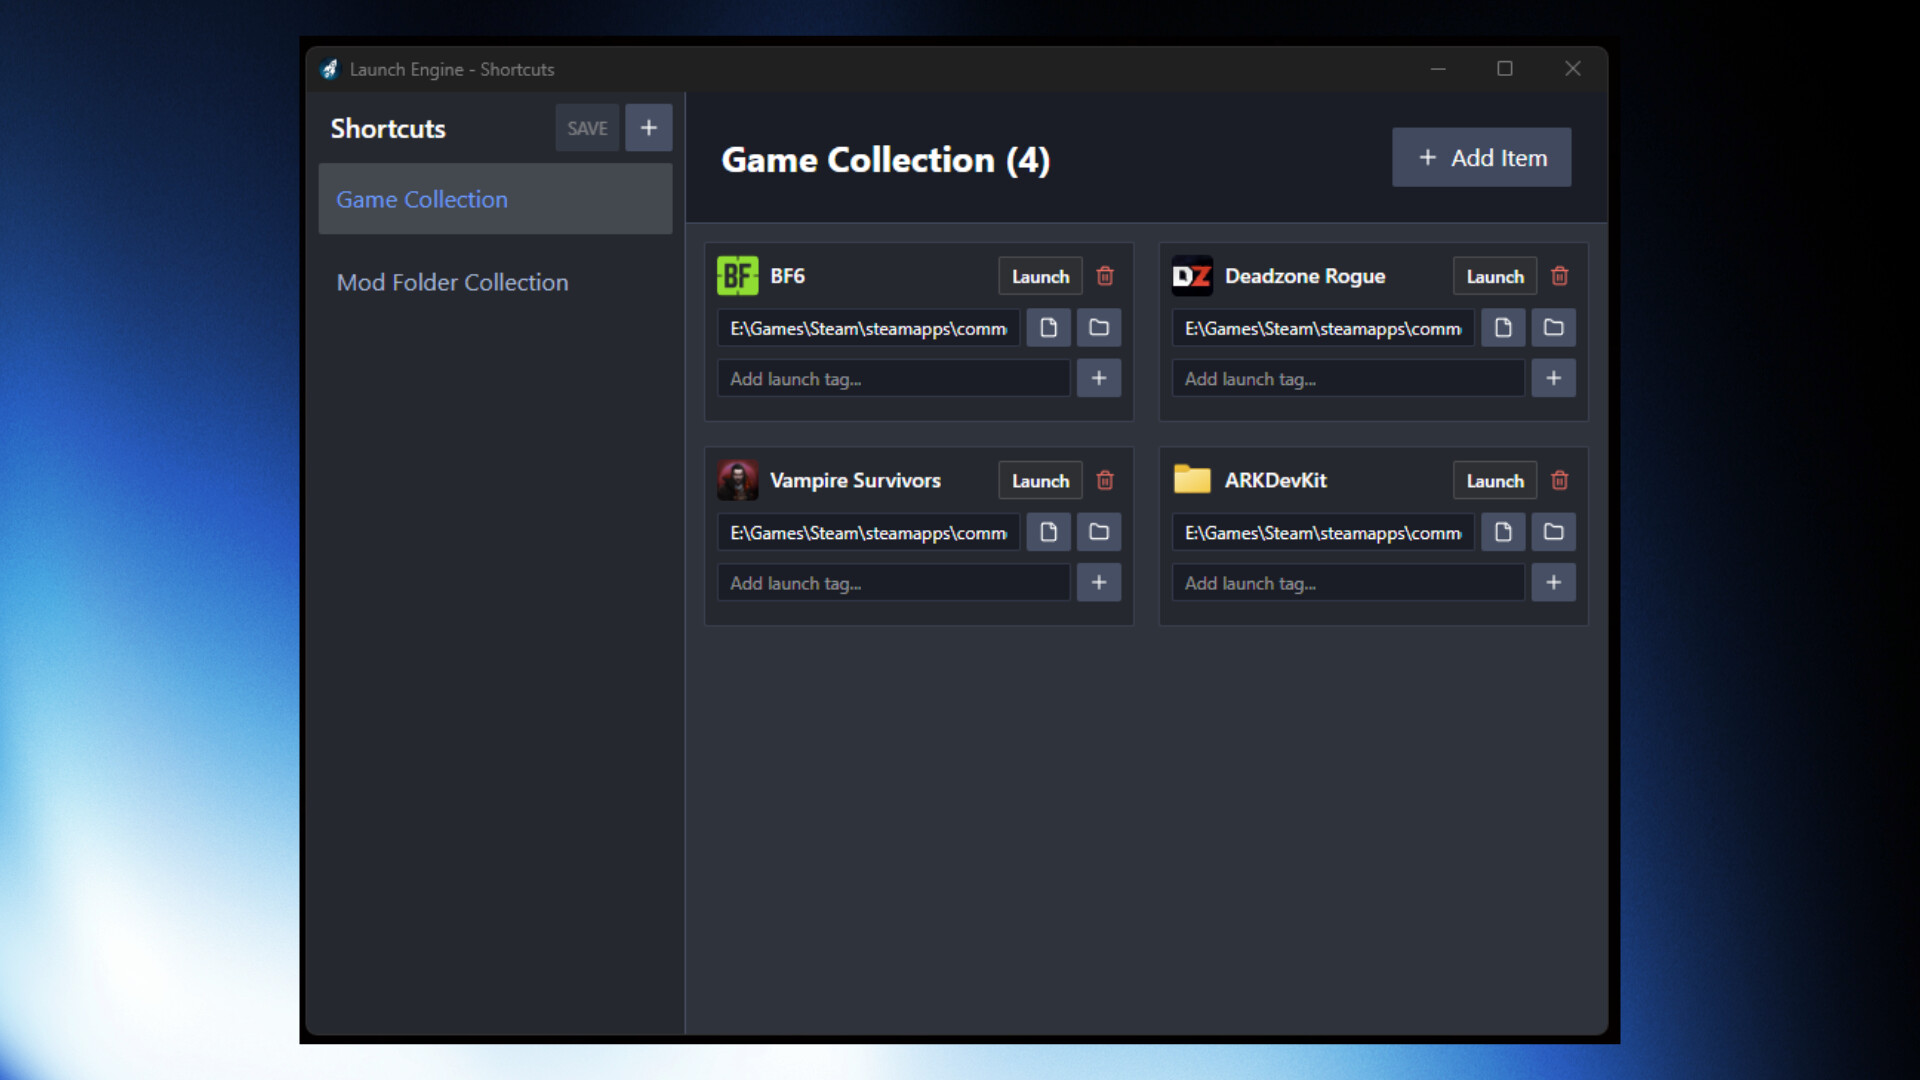
Task: Launch BF6
Action: (x=1040, y=276)
